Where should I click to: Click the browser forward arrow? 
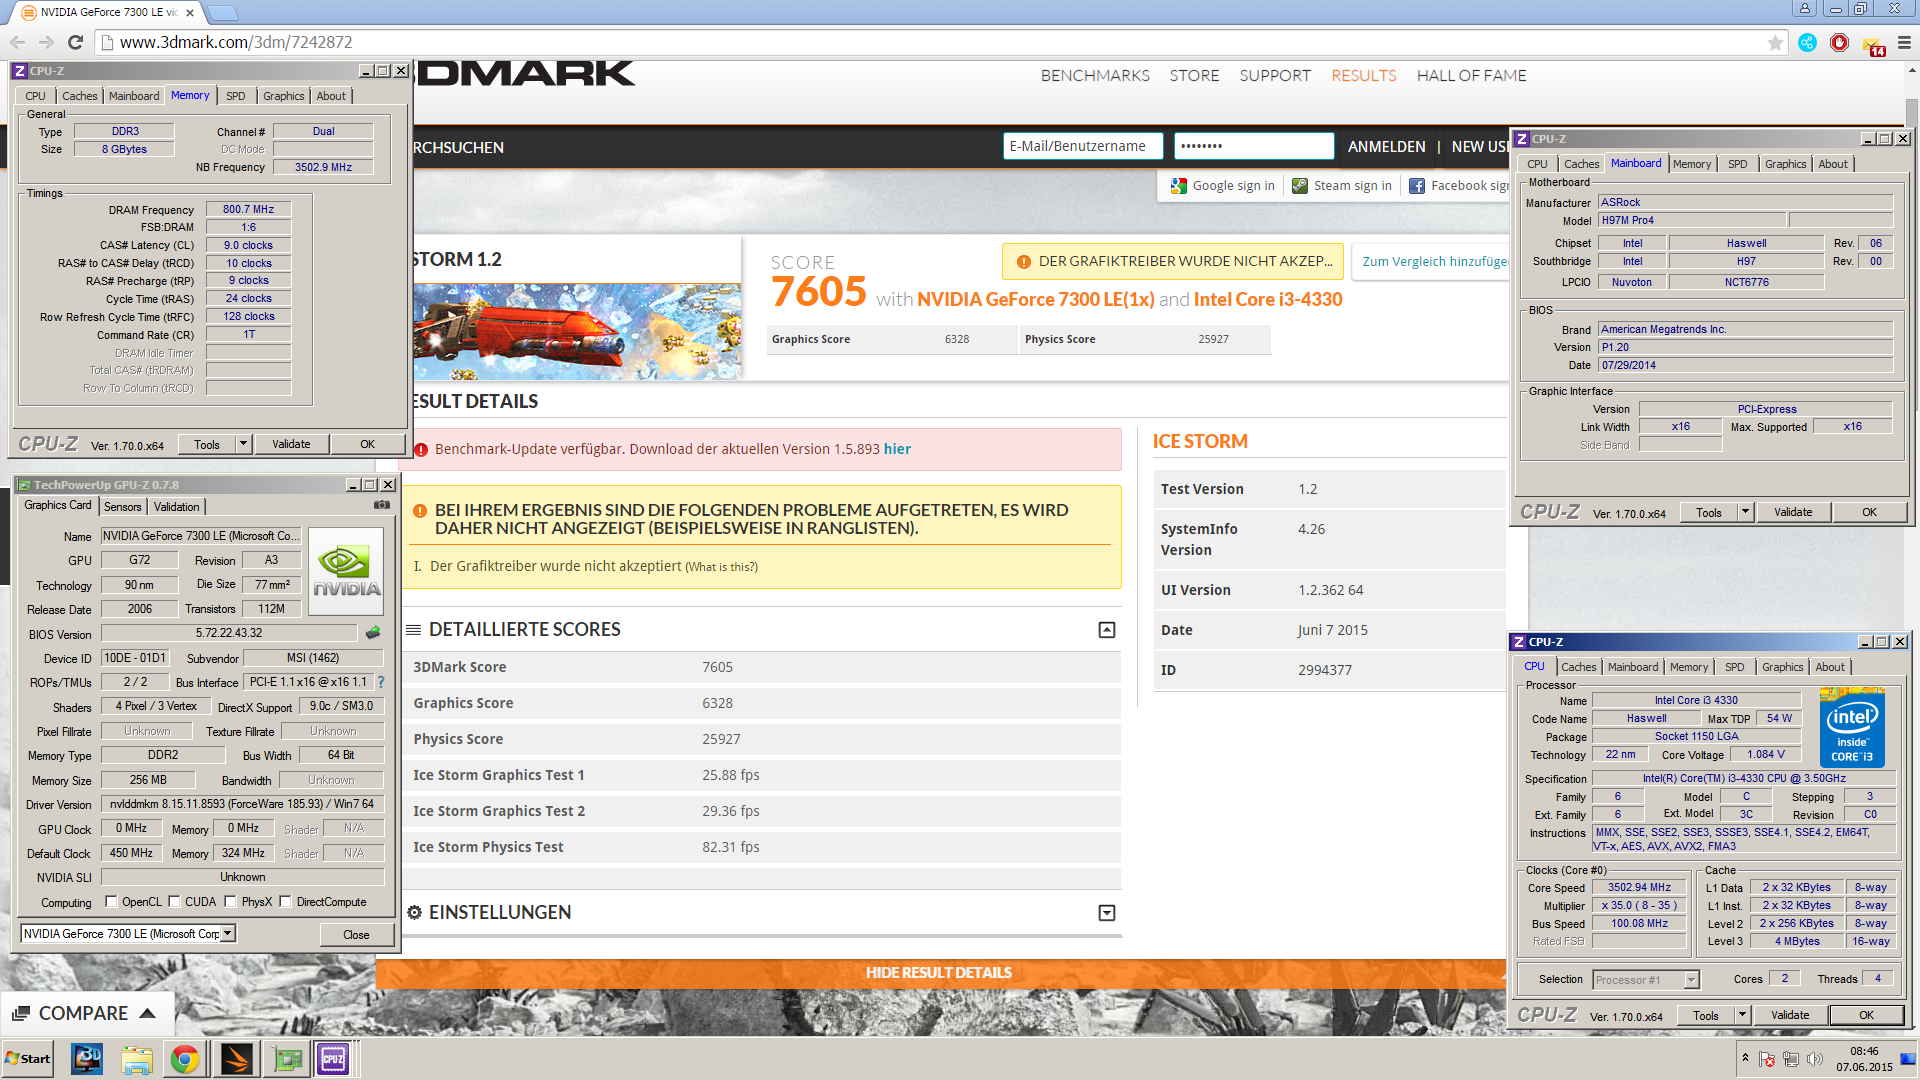click(x=46, y=42)
